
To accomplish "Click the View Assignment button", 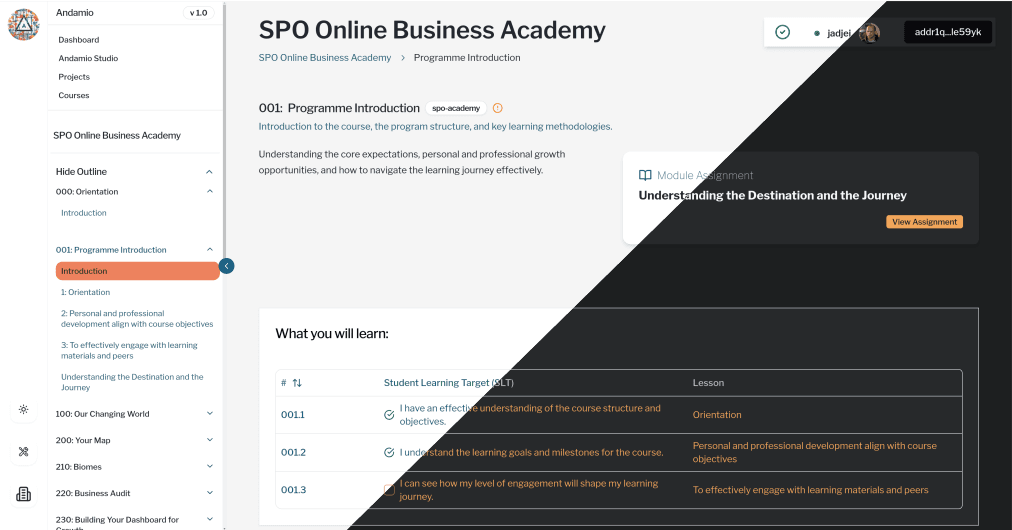I will click(x=924, y=222).
